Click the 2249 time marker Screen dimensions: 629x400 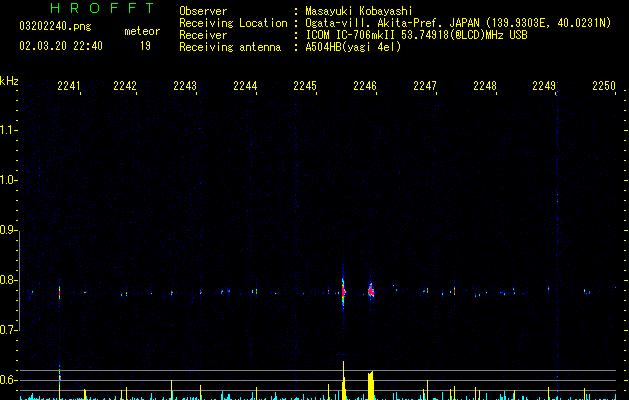coord(544,86)
